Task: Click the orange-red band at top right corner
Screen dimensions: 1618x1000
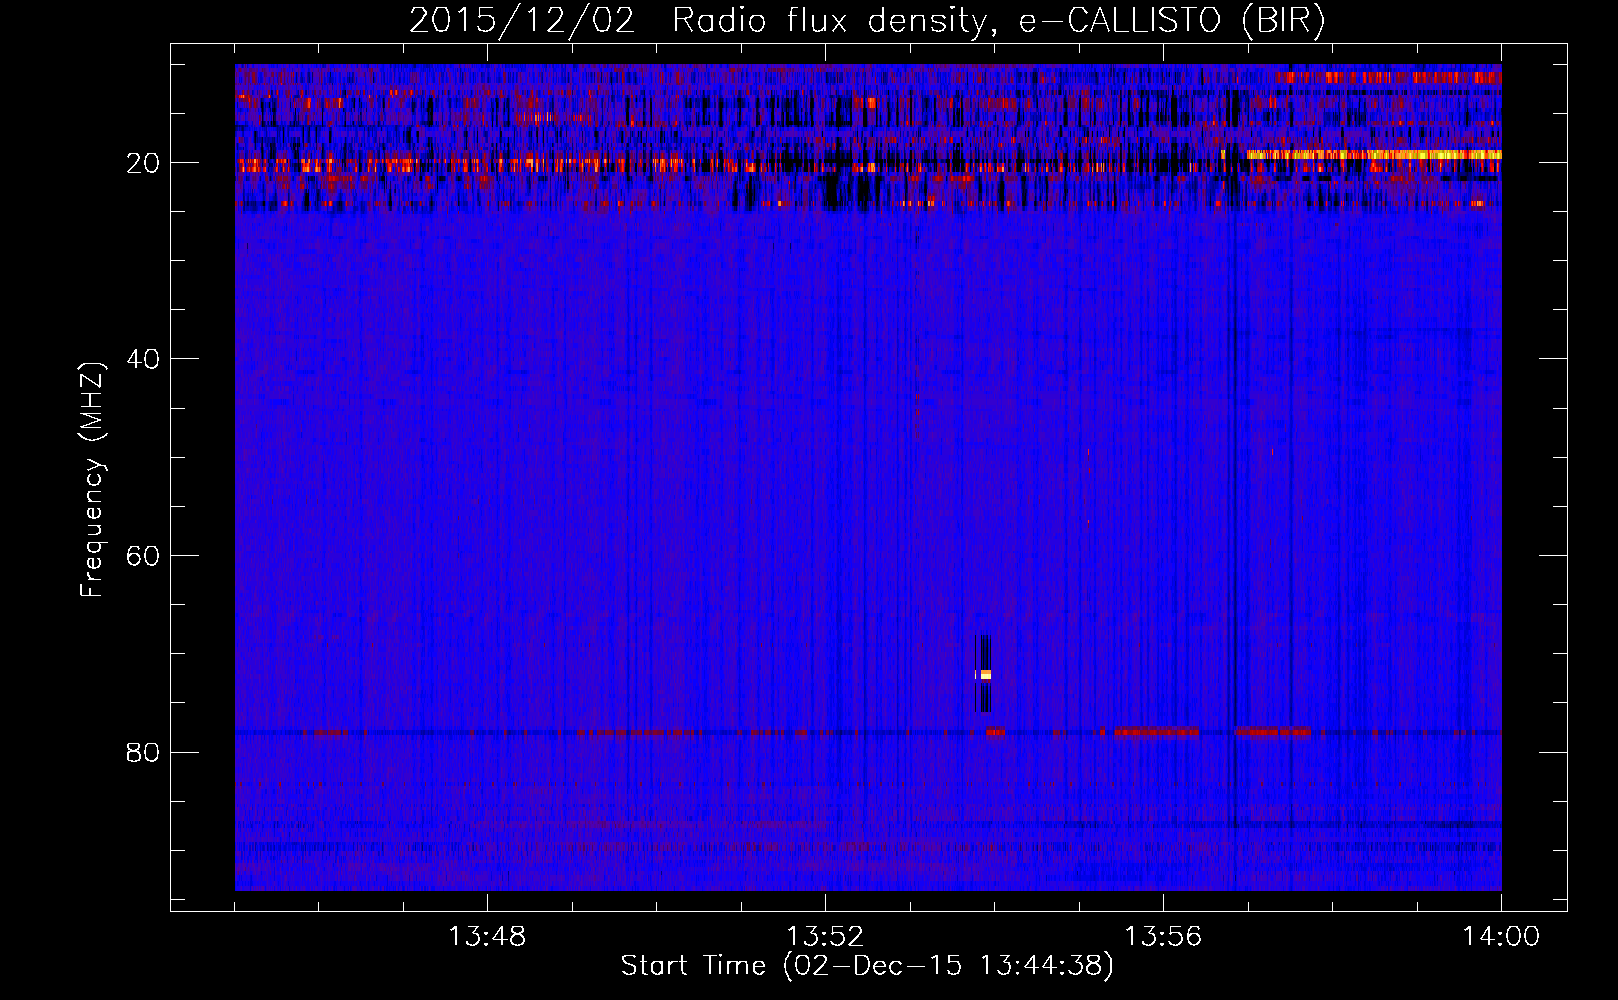Action: click(x=1388, y=77)
